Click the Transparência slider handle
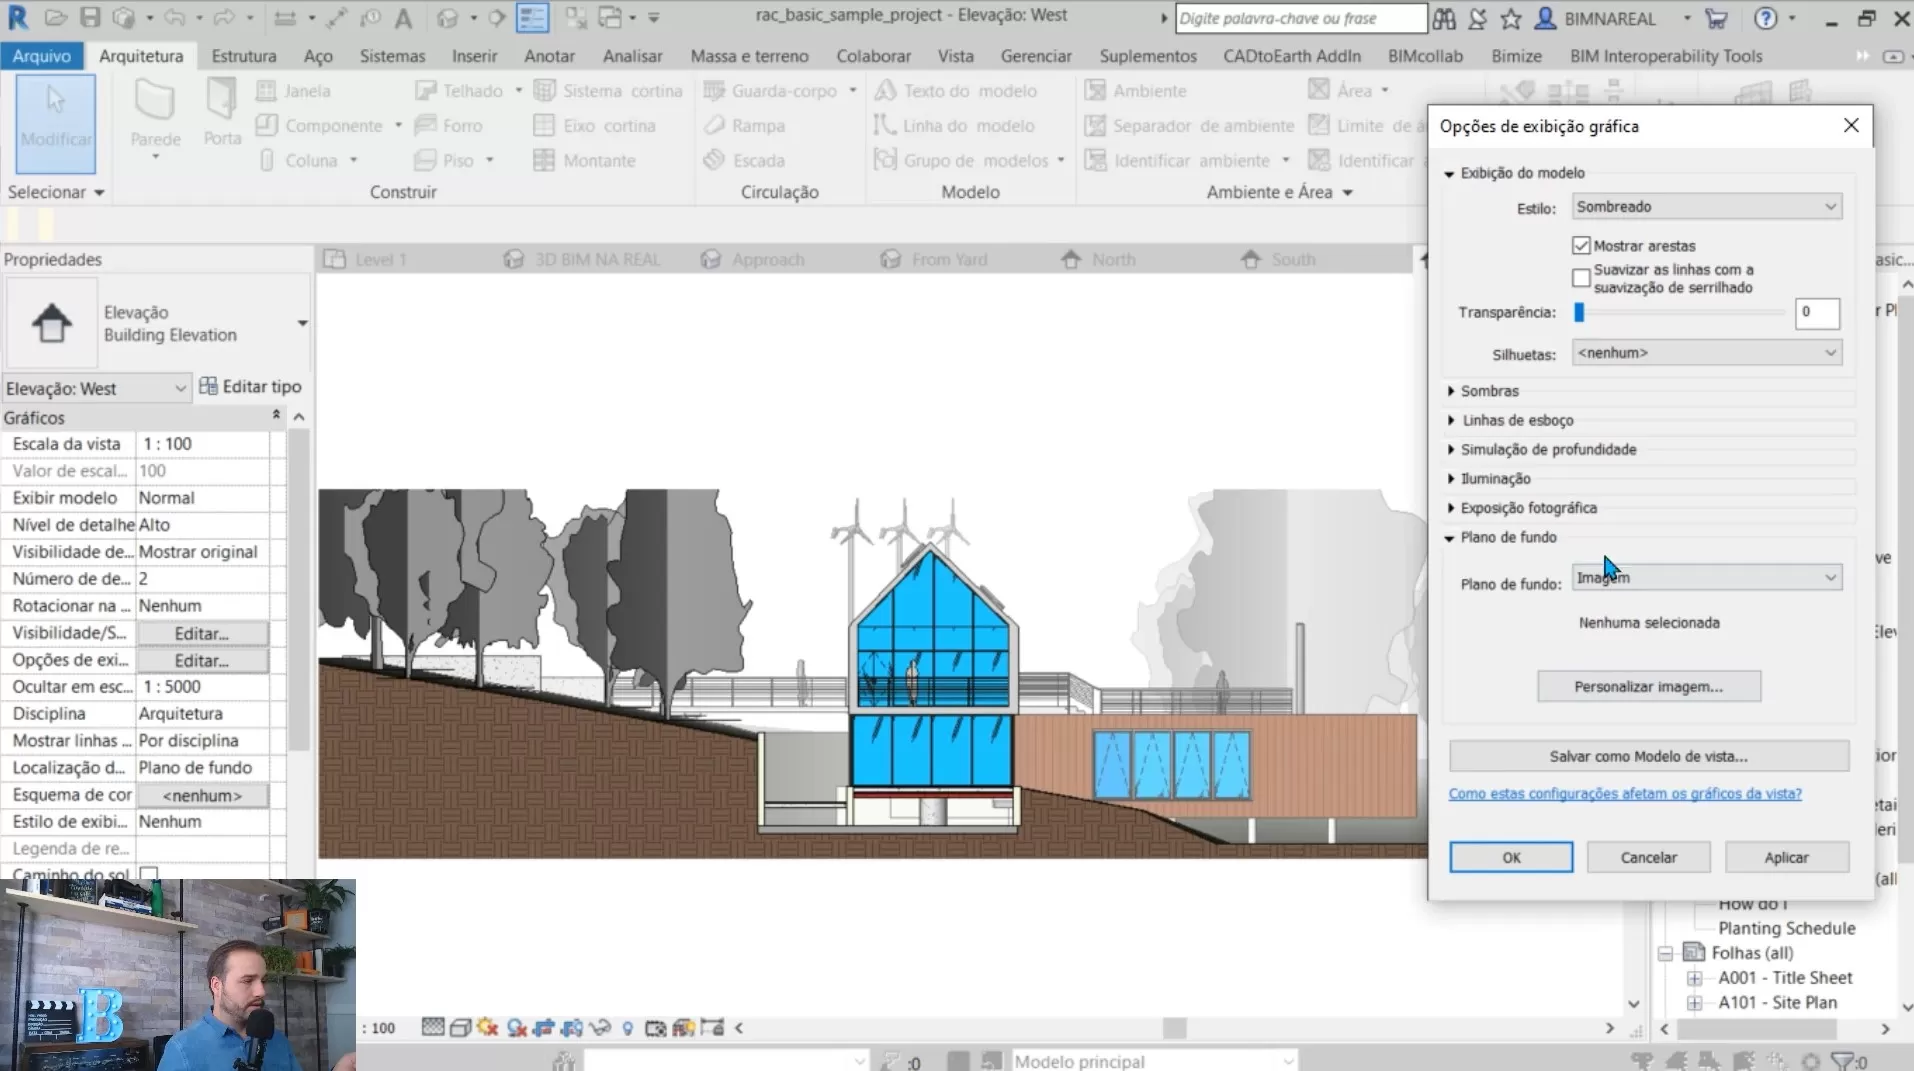The image size is (1914, 1071). tap(1579, 313)
